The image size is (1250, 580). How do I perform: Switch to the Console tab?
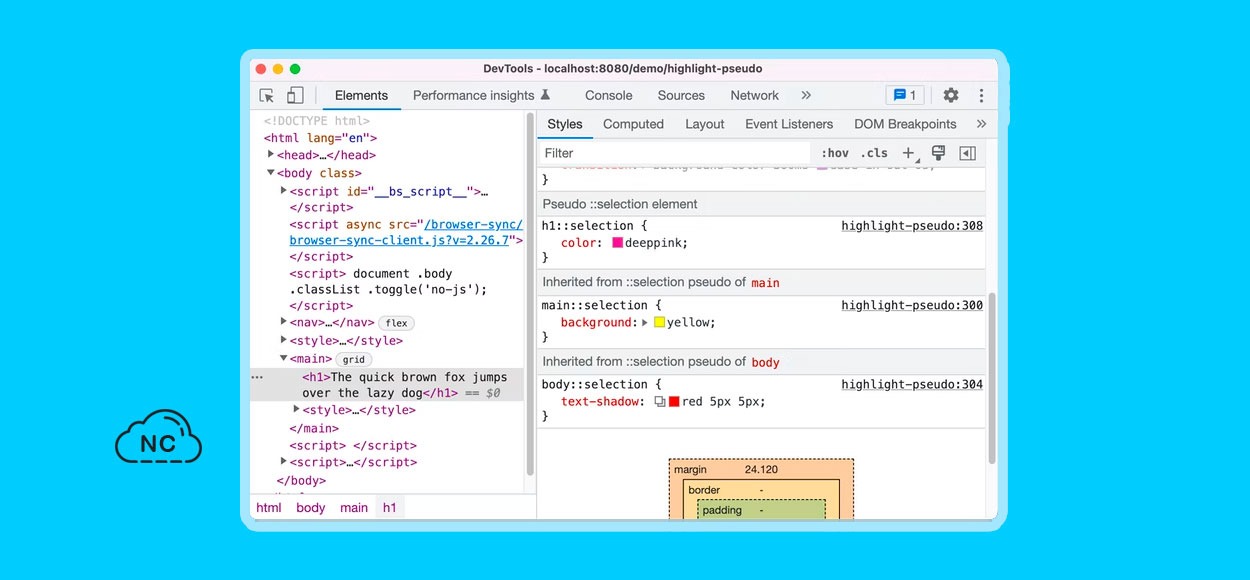[609, 96]
